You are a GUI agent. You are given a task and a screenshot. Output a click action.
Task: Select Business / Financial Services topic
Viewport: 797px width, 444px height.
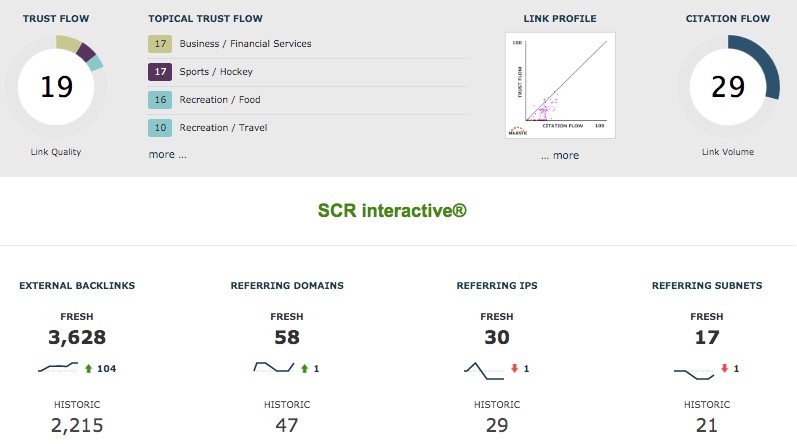pyautogui.click(x=245, y=44)
